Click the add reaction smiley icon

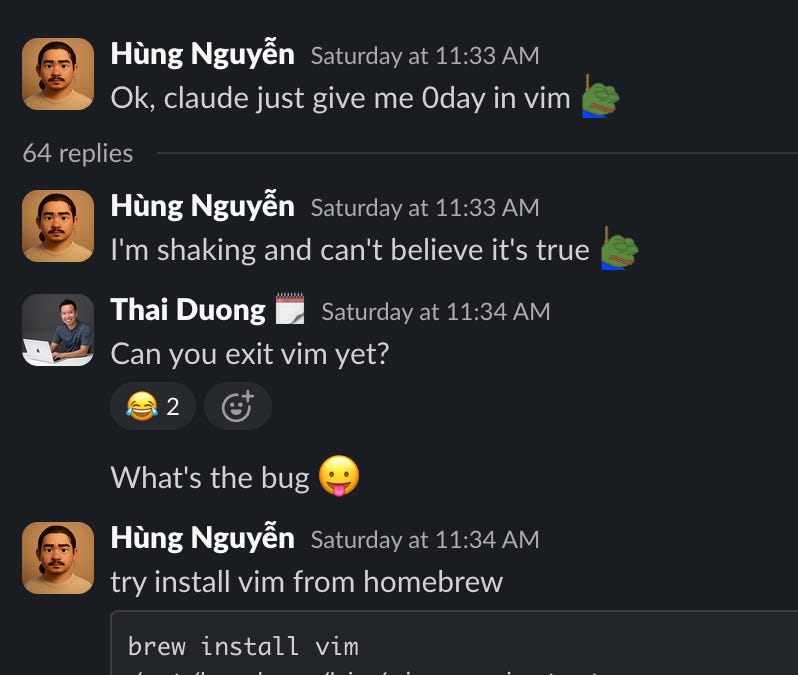click(238, 406)
